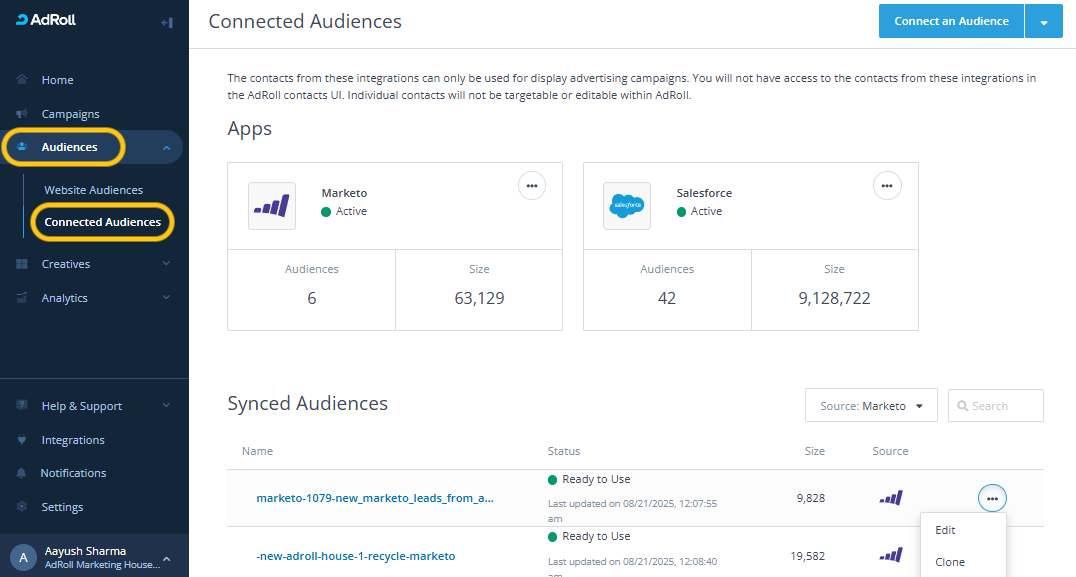Open Home from the sidebar
The width and height of the screenshot is (1076, 577).
coord(57,80)
